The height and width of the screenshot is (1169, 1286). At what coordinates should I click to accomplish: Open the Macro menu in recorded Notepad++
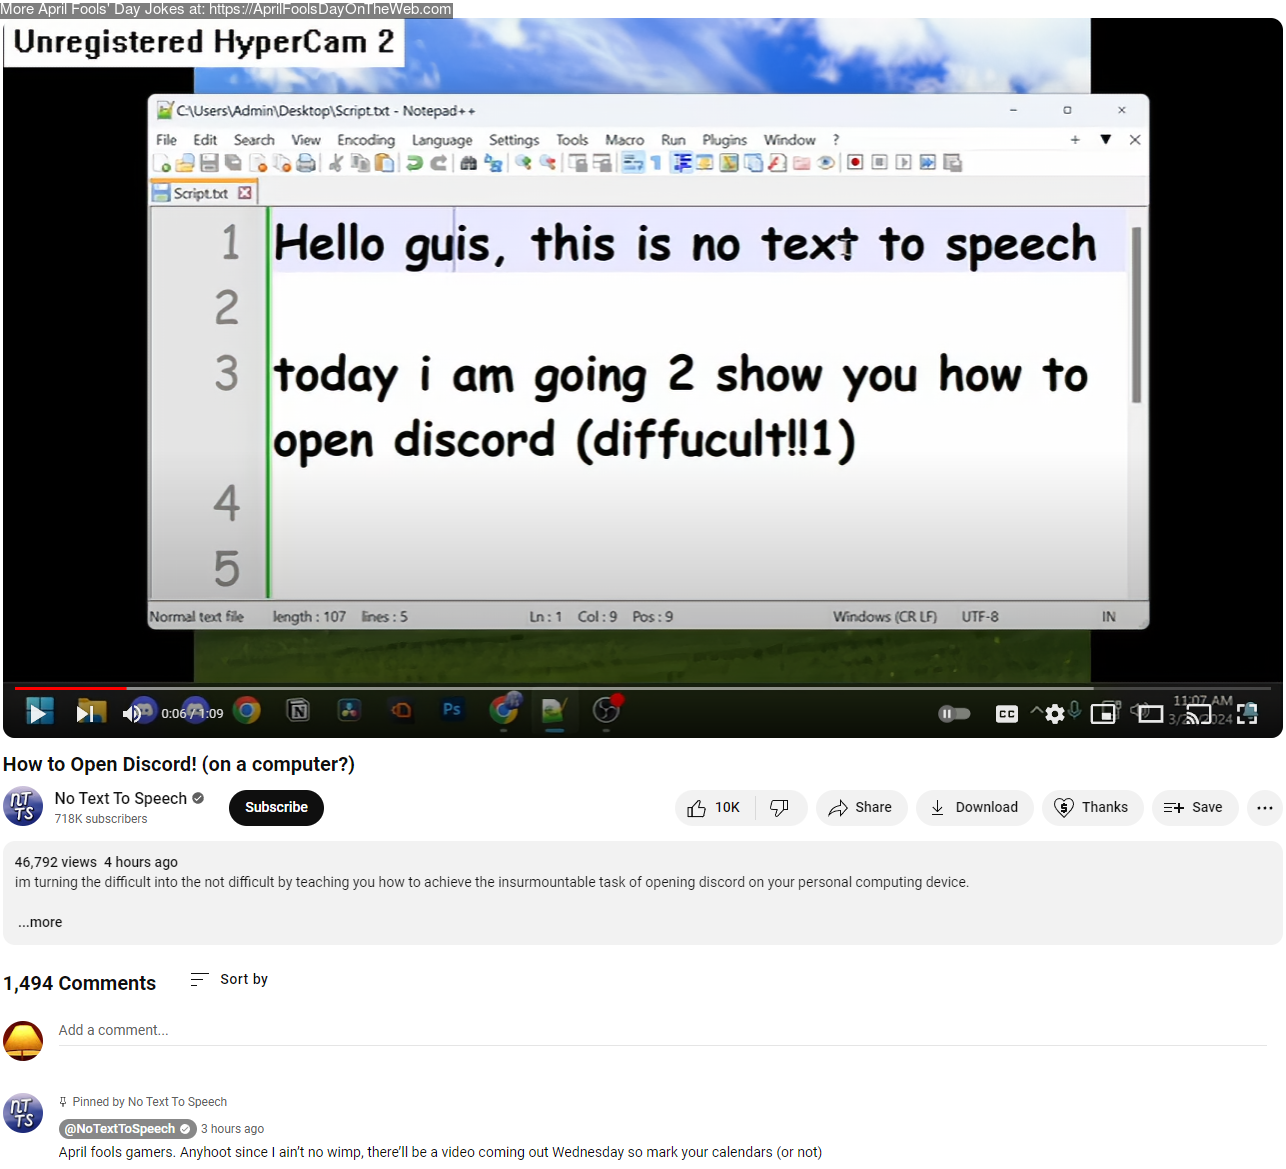pyautogui.click(x=624, y=140)
